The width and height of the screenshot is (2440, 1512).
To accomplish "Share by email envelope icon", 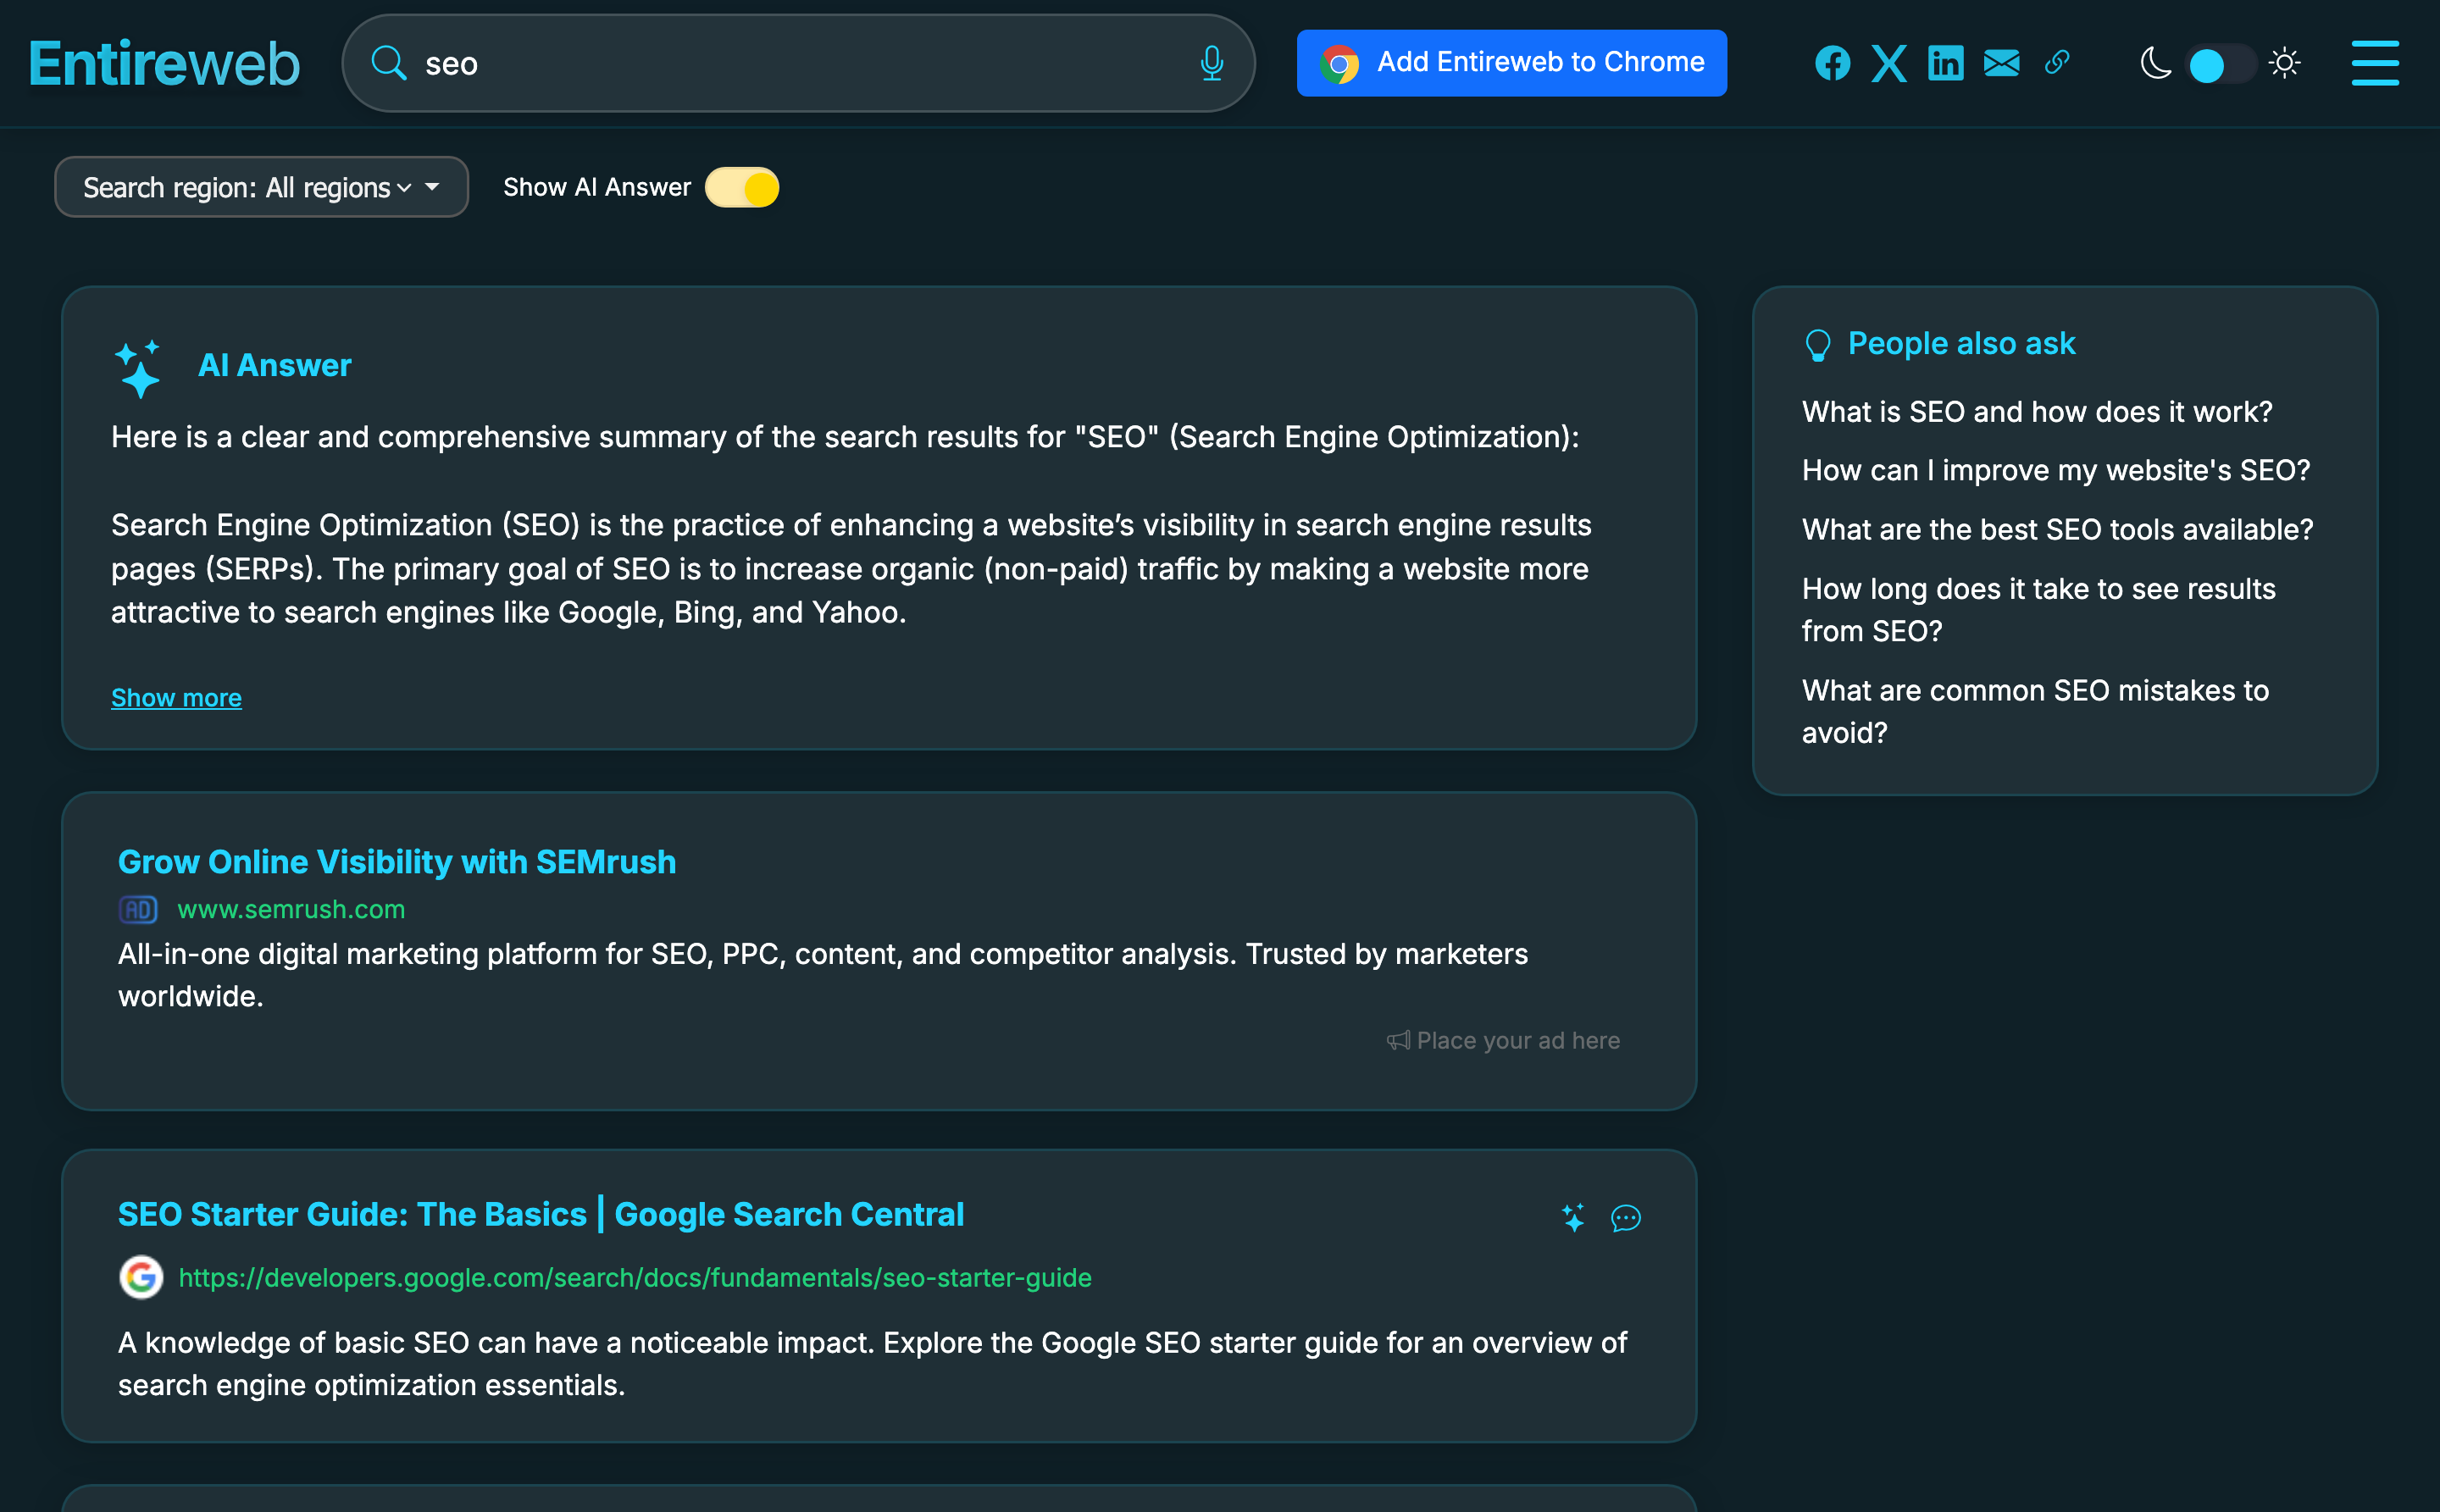I will [x=2001, y=63].
